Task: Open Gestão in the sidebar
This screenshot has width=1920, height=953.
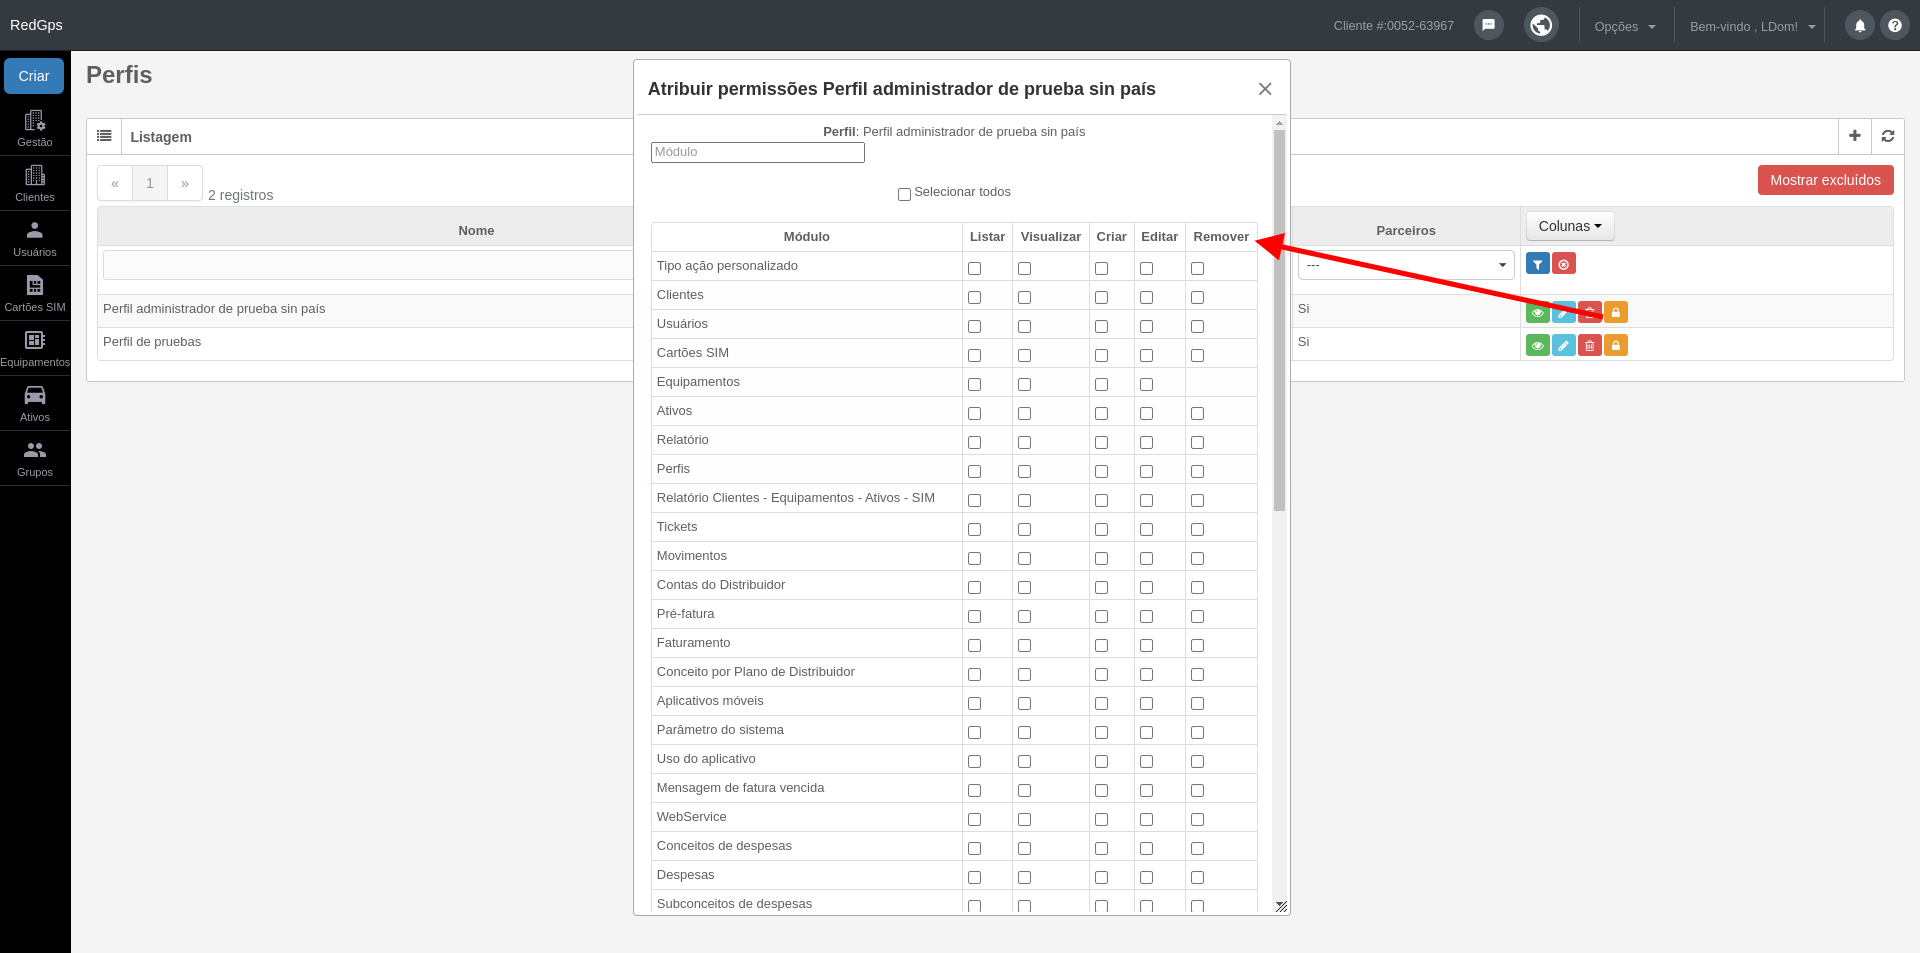Action: [x=35, y=128]
